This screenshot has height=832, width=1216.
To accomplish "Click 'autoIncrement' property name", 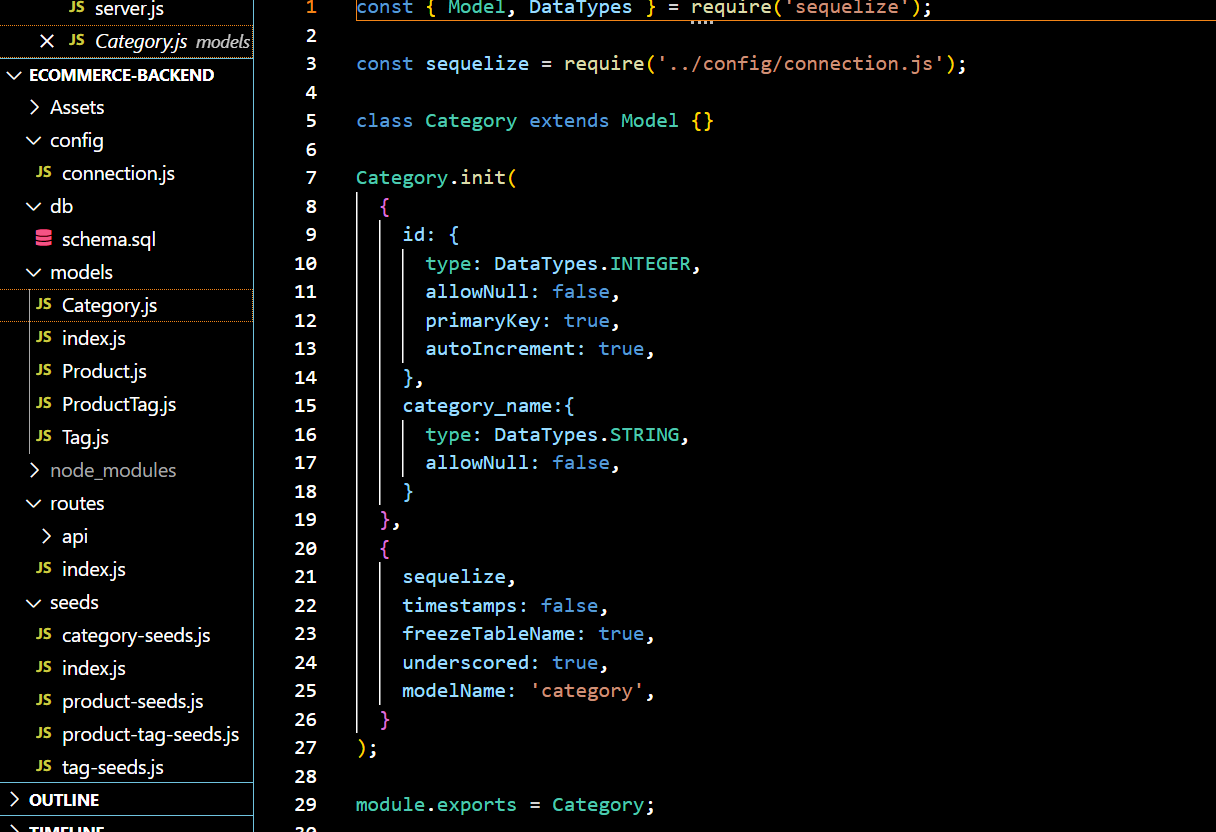I will pos(500,349).
